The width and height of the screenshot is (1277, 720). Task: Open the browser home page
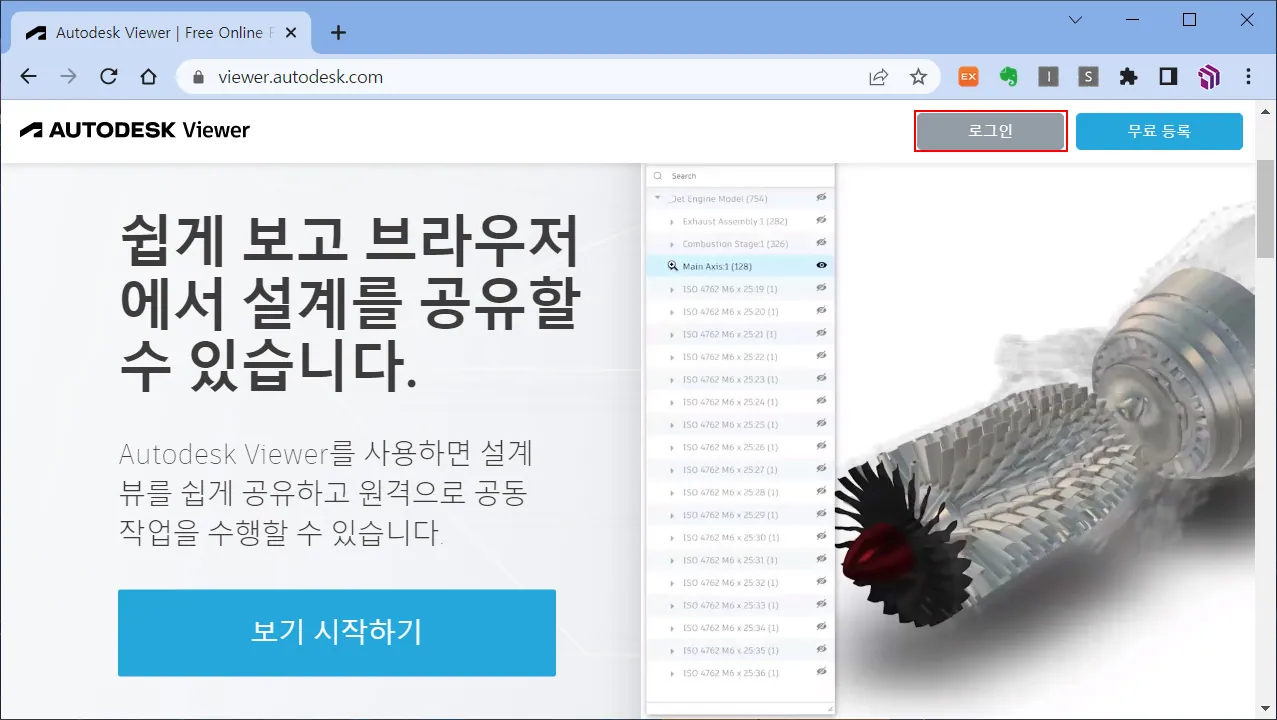pyautogui.click(x=148, y=77)
